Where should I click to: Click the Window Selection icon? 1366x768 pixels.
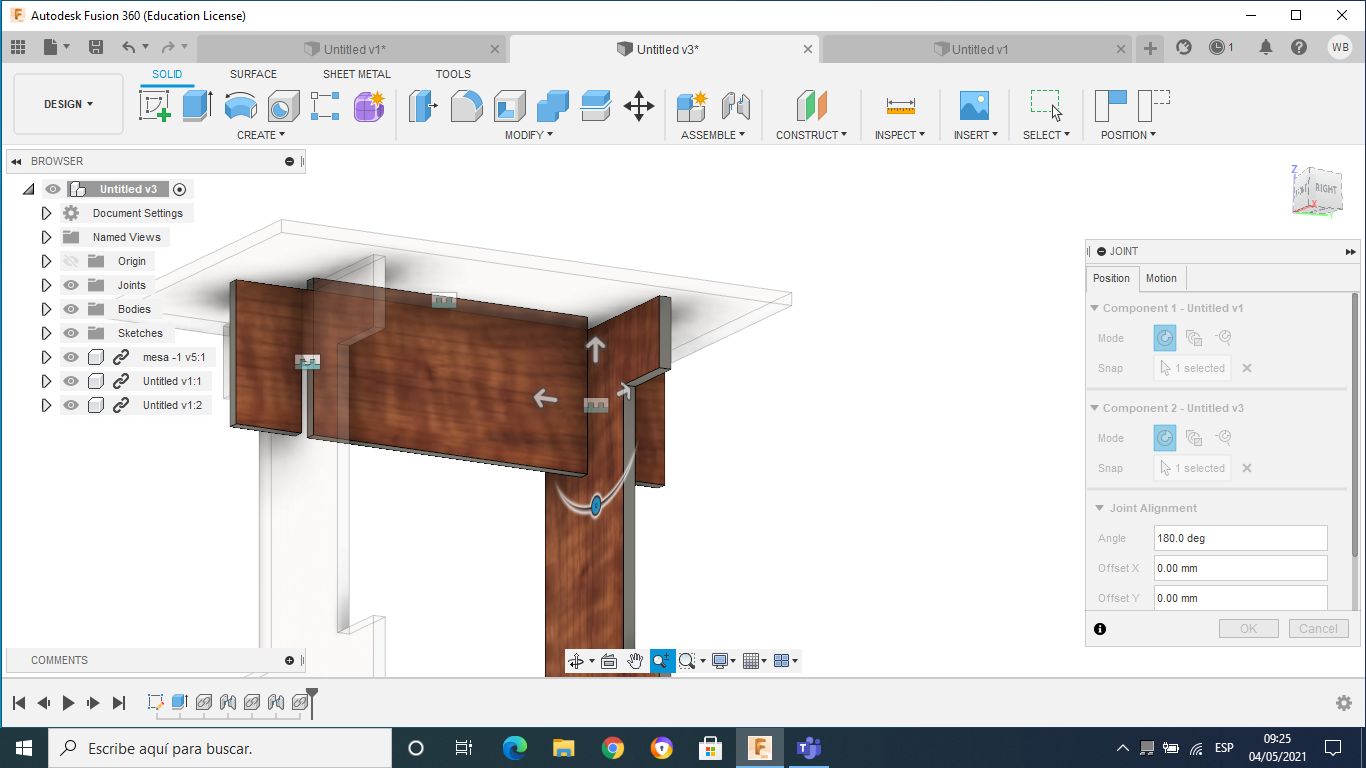click(1047, 105)
